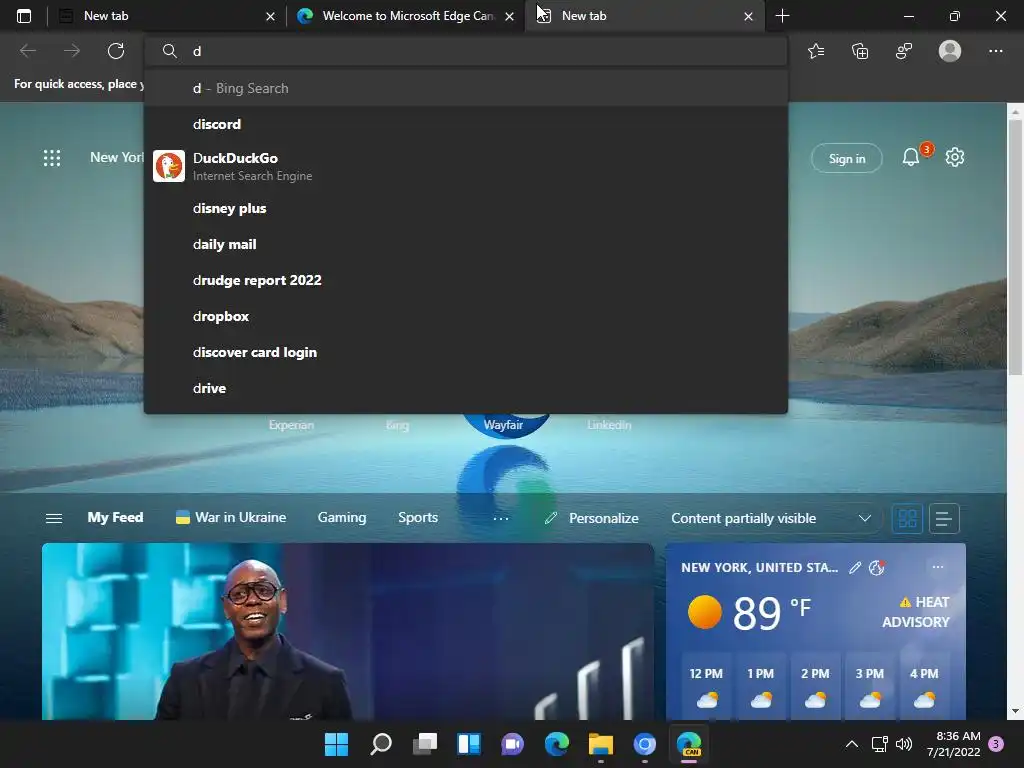Open the Favorites star icon
Screen dimensions: 1024x768
[816, 51]
